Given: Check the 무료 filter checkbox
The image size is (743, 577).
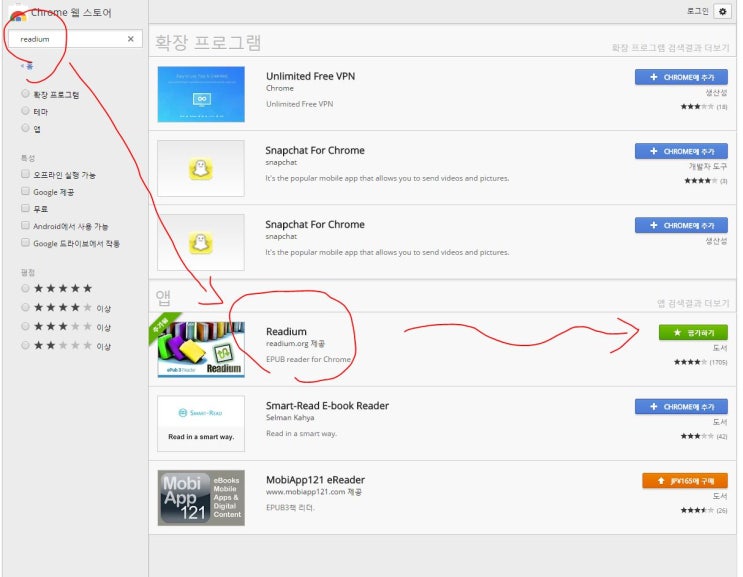Looking at the screenshot, I should (x=25, y=208).
